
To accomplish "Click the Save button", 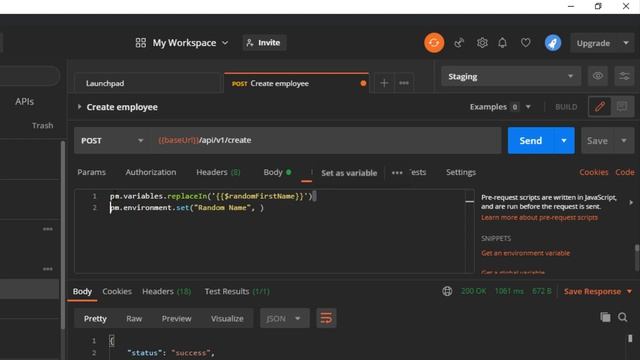I will [598, 140].
